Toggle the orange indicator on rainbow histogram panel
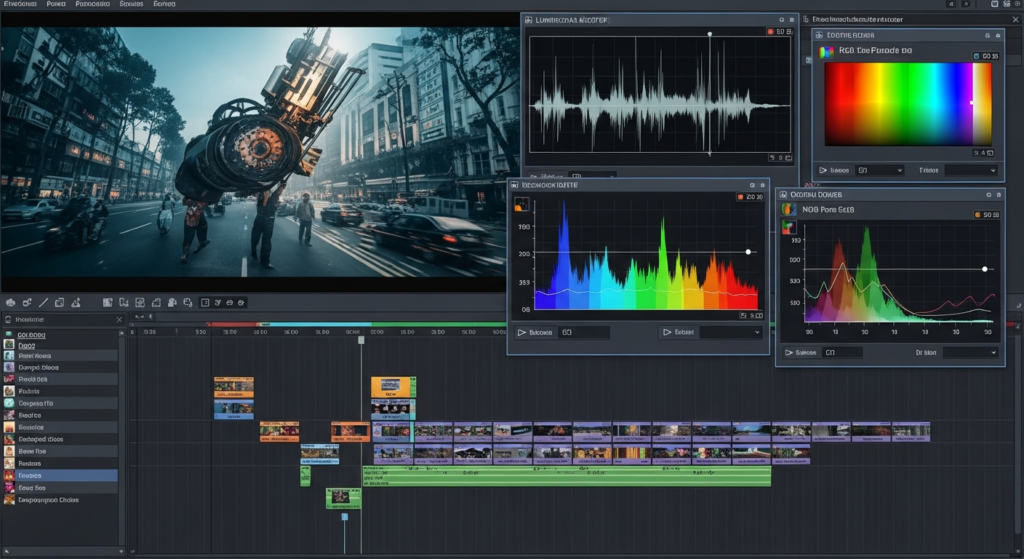The width and height of the screenshot is (1024, 559). point(739,198)
